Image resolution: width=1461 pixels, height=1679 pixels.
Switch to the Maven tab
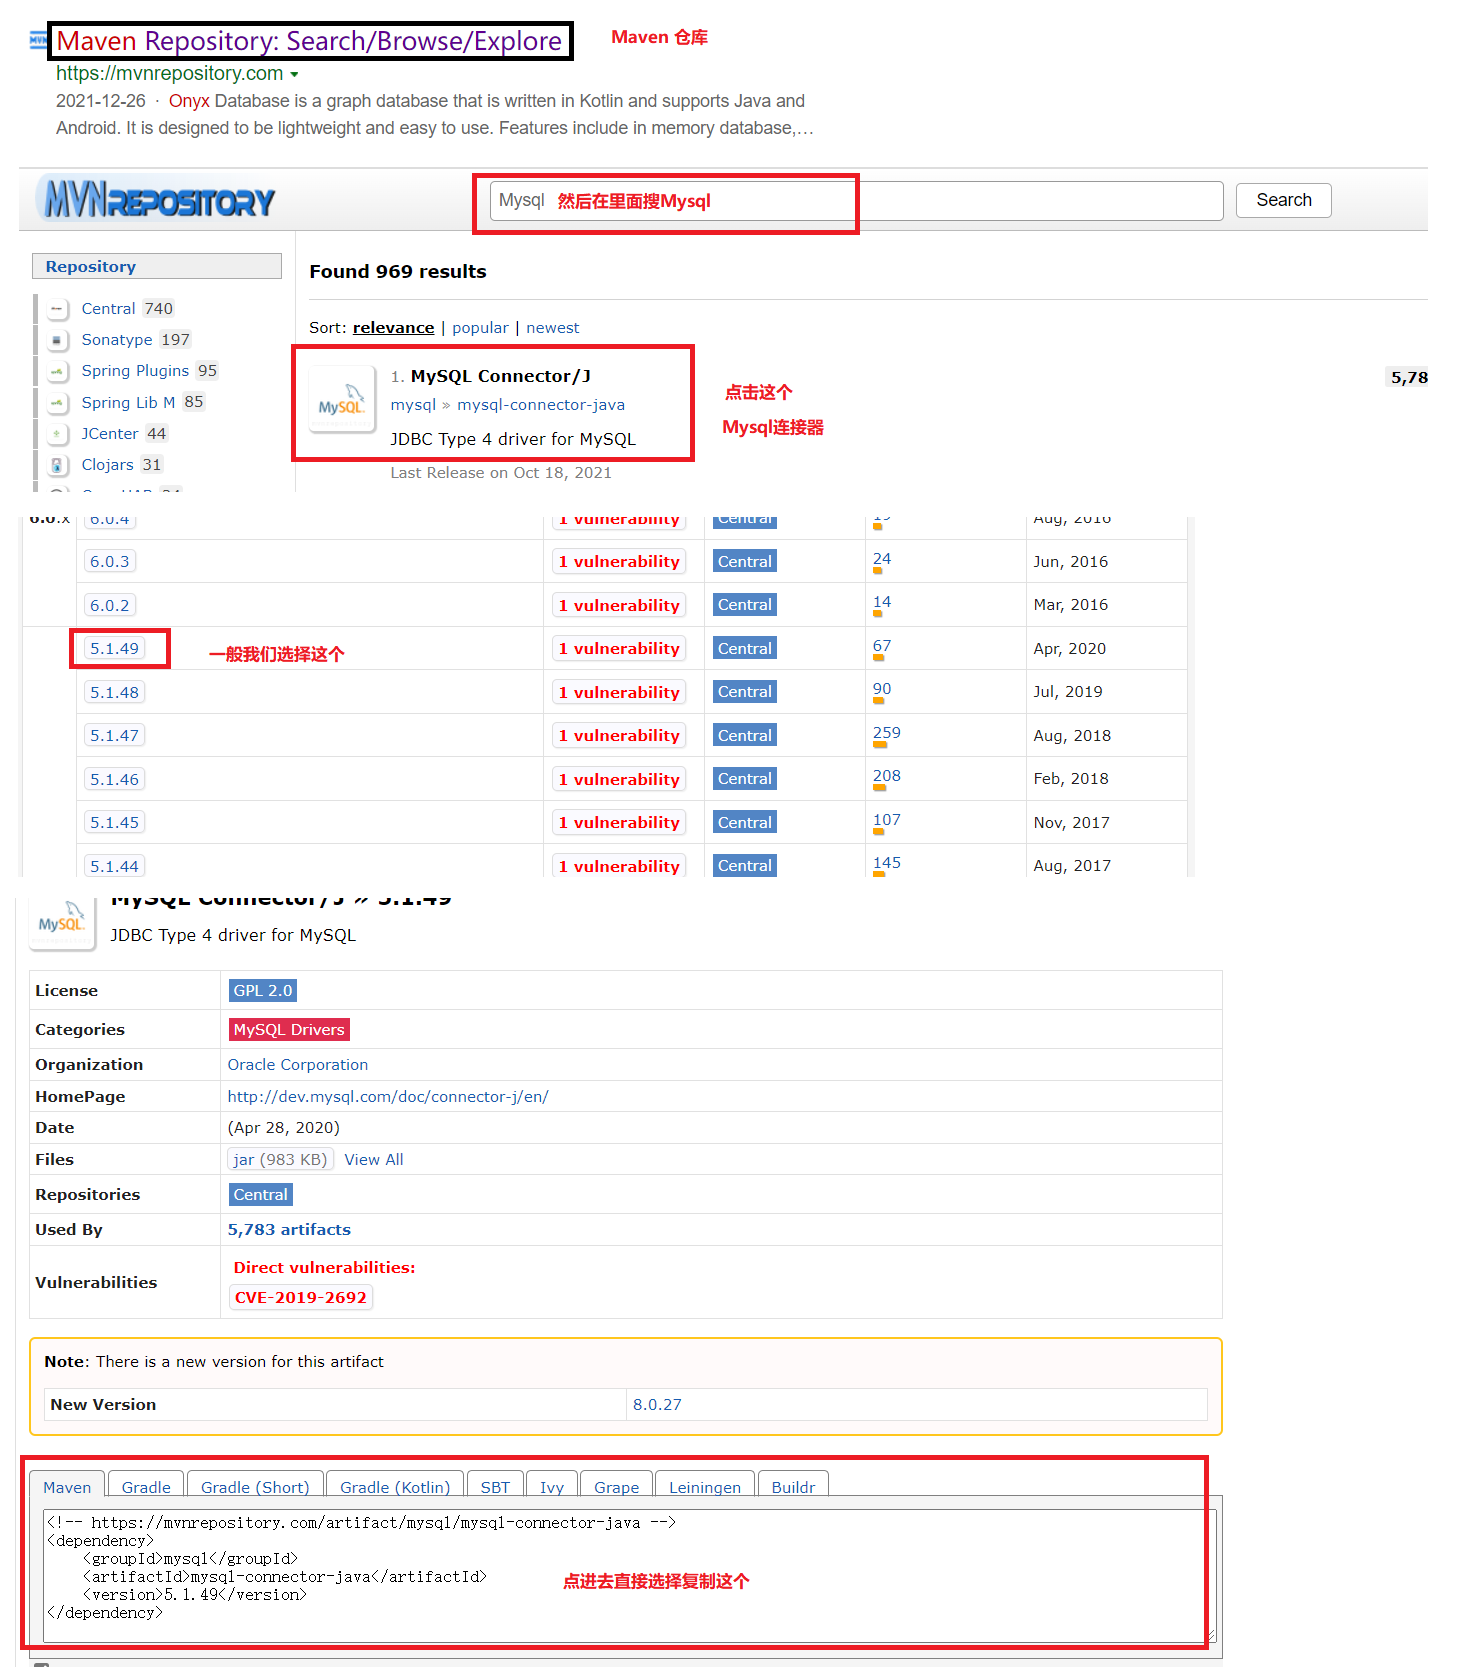67,1487
